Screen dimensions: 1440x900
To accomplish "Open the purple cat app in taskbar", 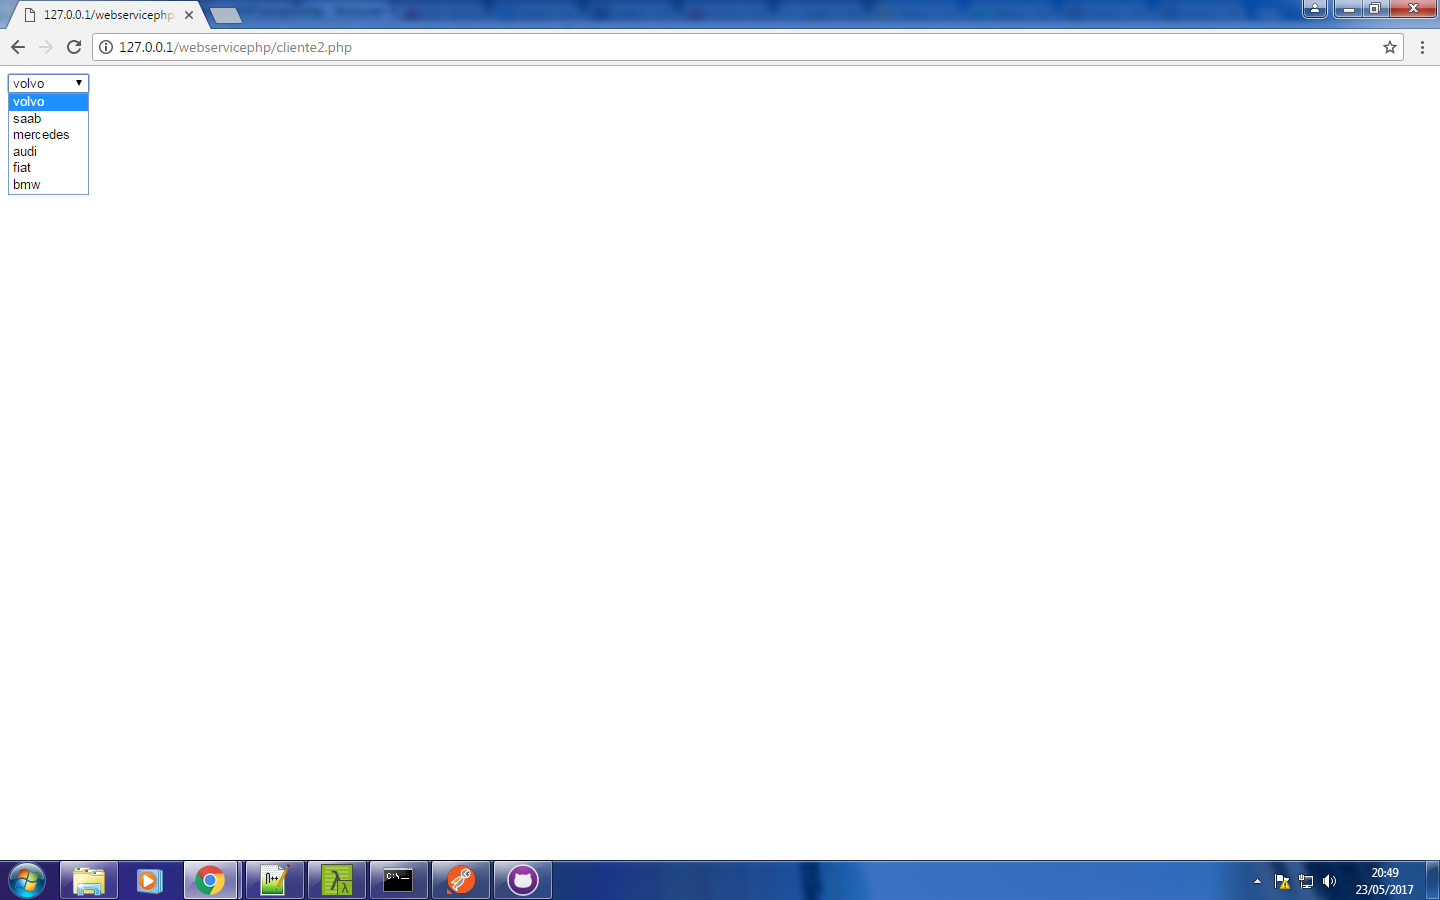I will tap(523, 881).
